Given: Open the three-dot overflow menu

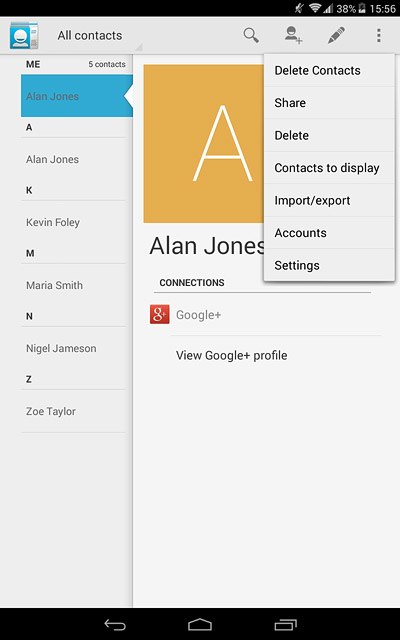Looking at the screenshot, I should click(x=379, y=36).
